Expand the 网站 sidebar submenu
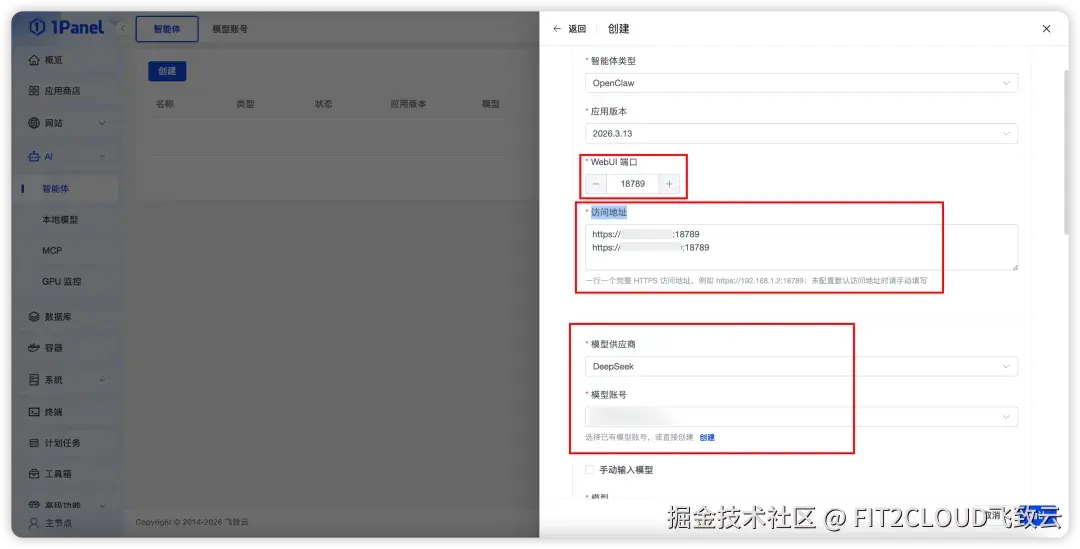The width and height of the screenshot is (1080, 549). (x=102, y=123)
